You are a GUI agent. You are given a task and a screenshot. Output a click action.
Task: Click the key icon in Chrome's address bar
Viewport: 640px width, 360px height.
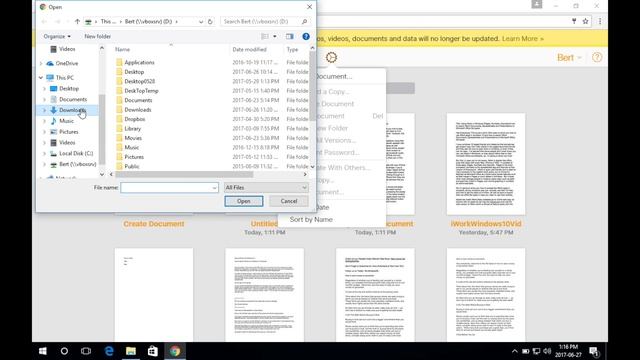coord(574,21)
